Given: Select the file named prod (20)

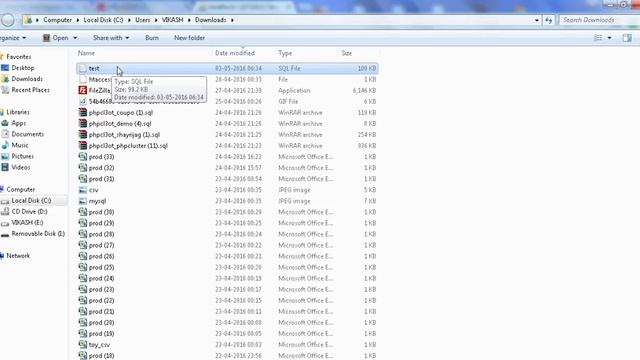Looking at the screenshot, I should [x=101, y=322].
